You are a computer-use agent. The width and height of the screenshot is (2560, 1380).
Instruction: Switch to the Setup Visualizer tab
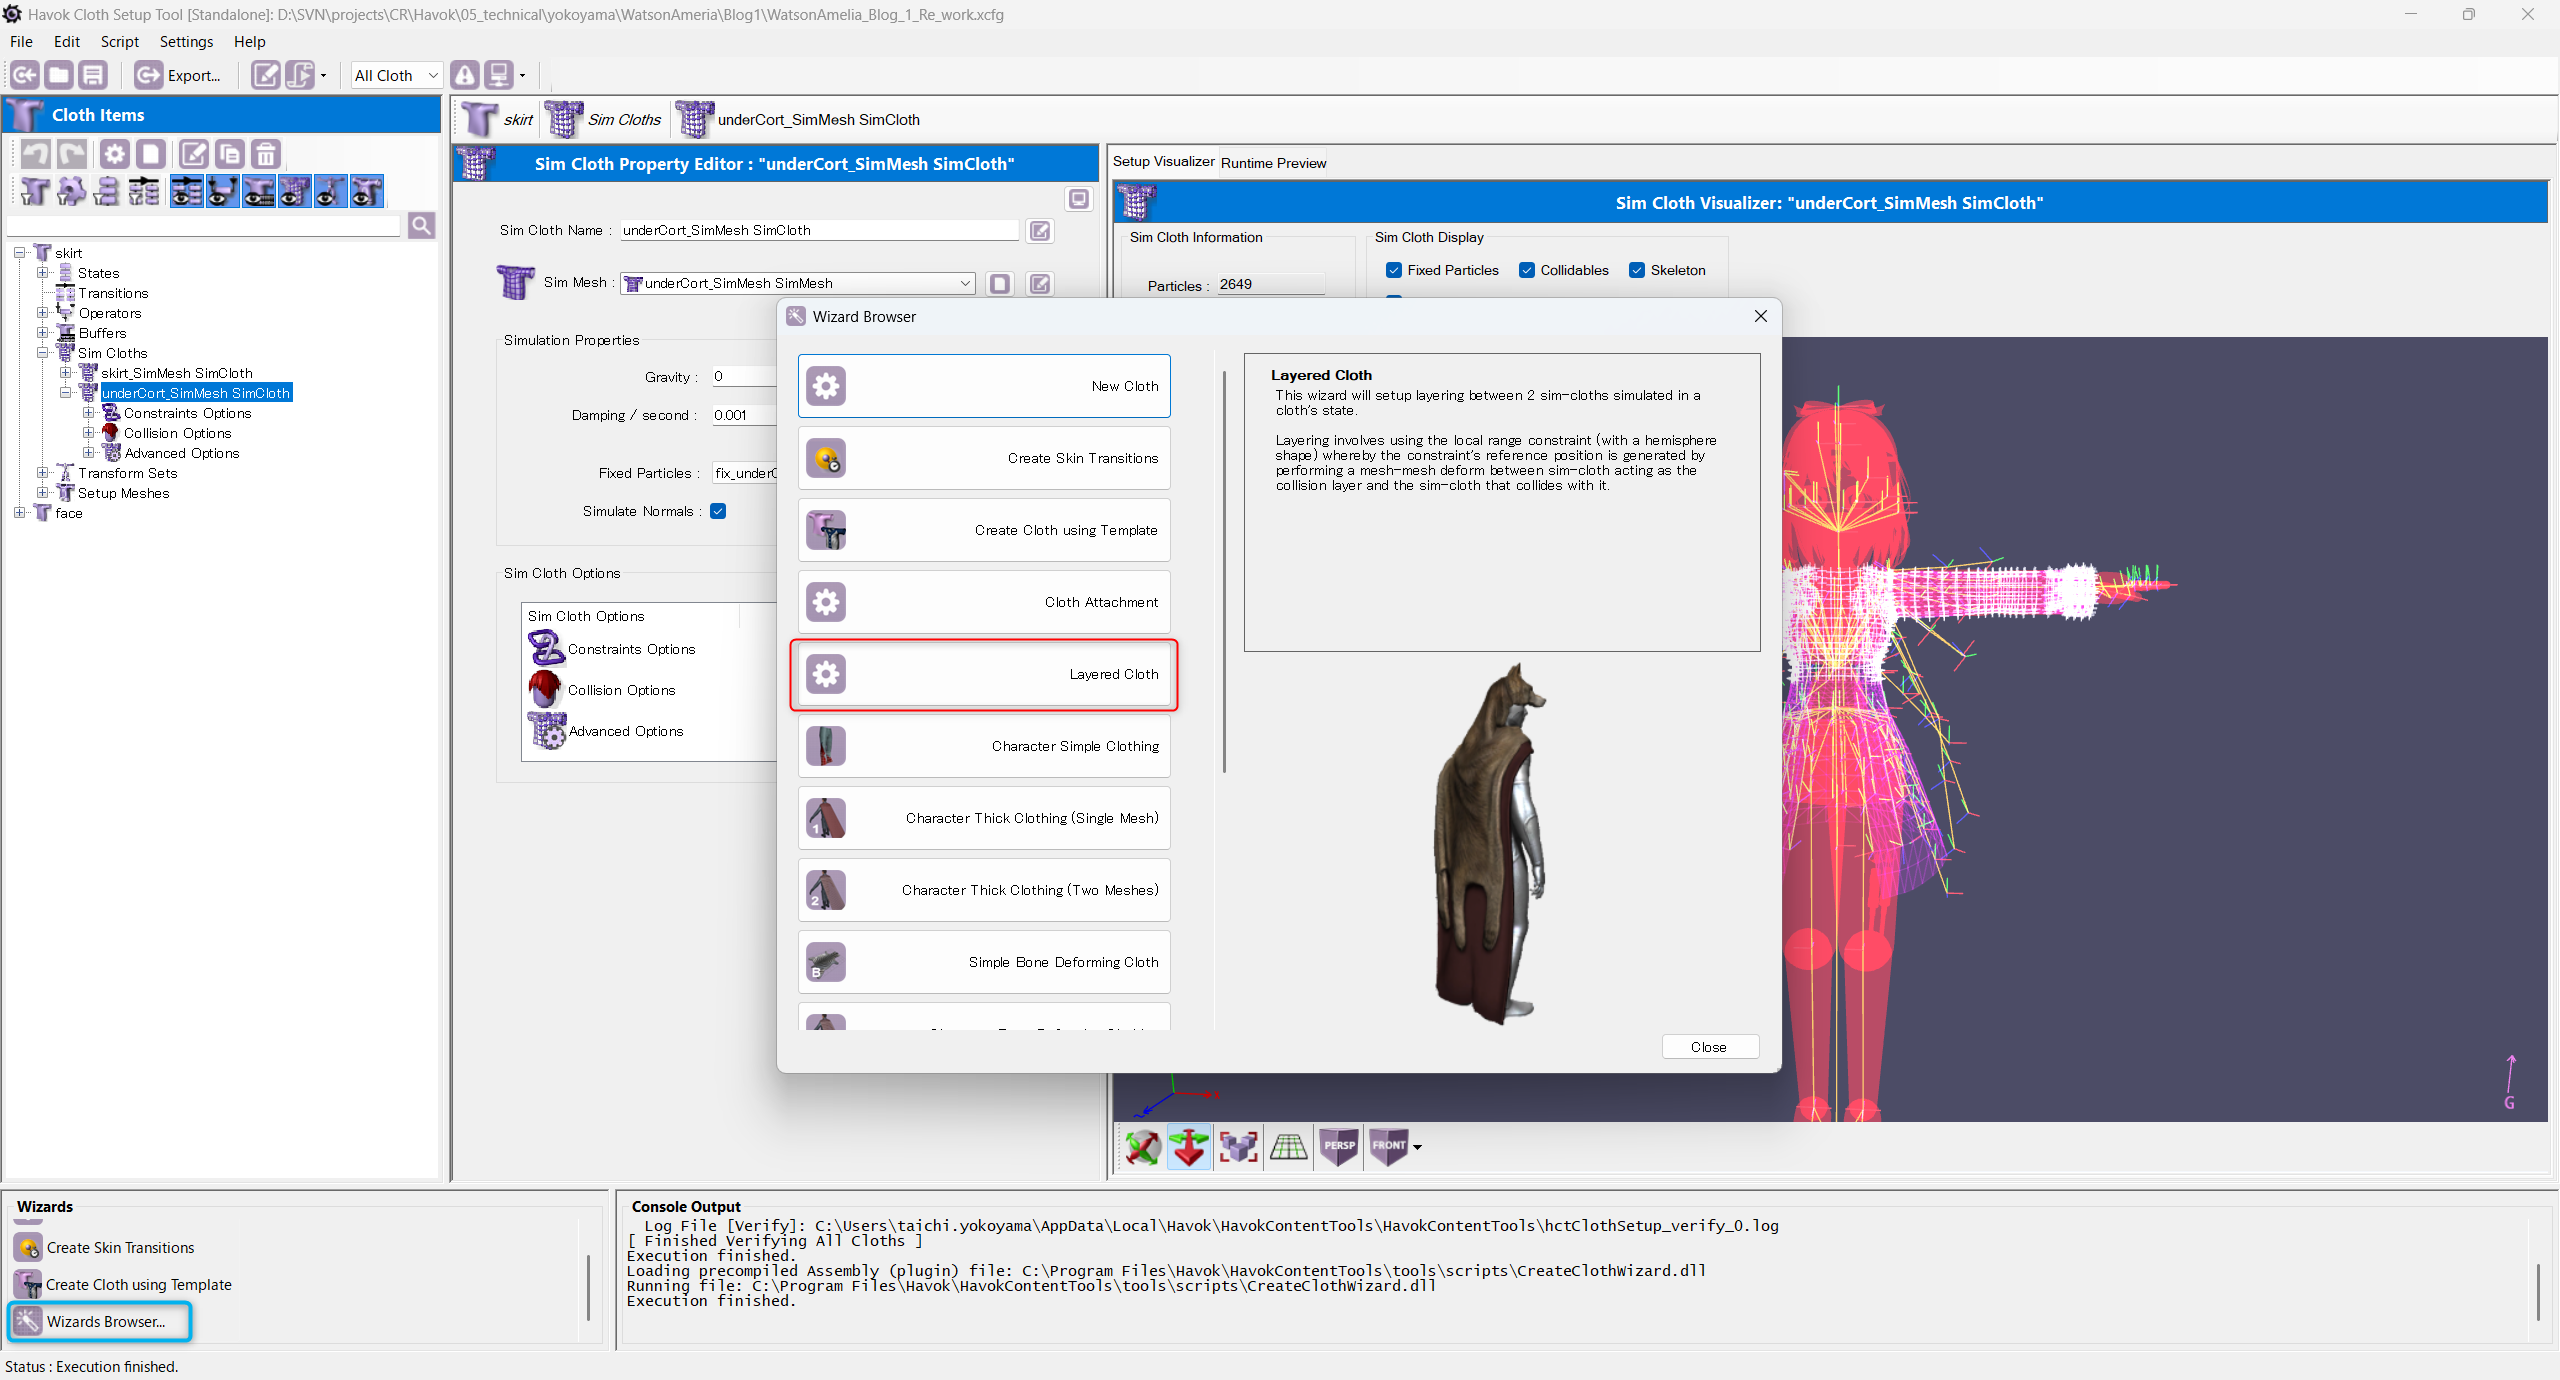pos(1163,161)
